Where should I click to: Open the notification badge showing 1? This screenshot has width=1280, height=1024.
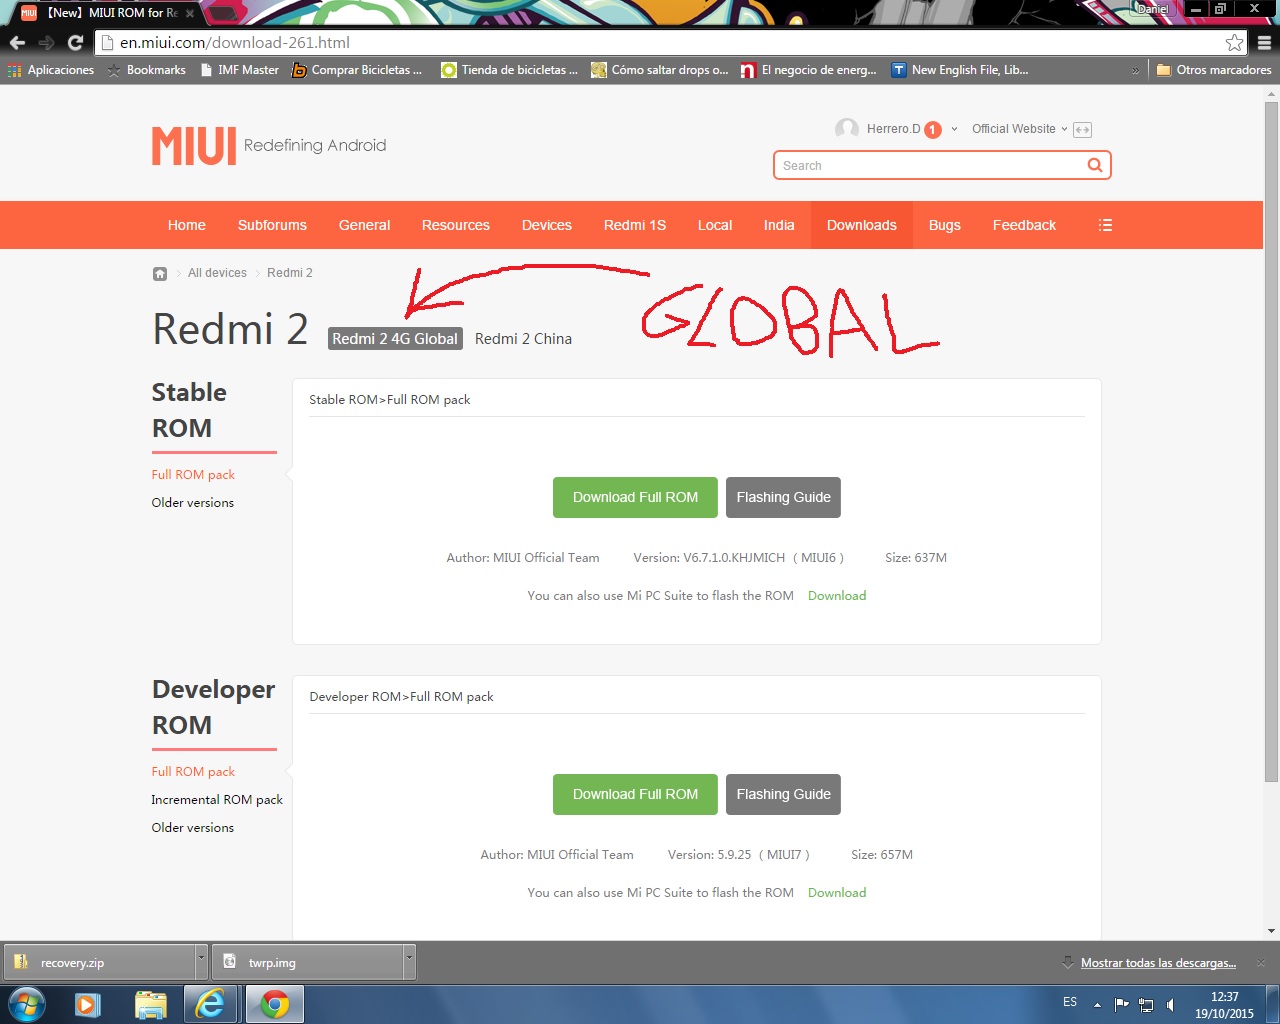pyautogui.click(x=933, y=129)
